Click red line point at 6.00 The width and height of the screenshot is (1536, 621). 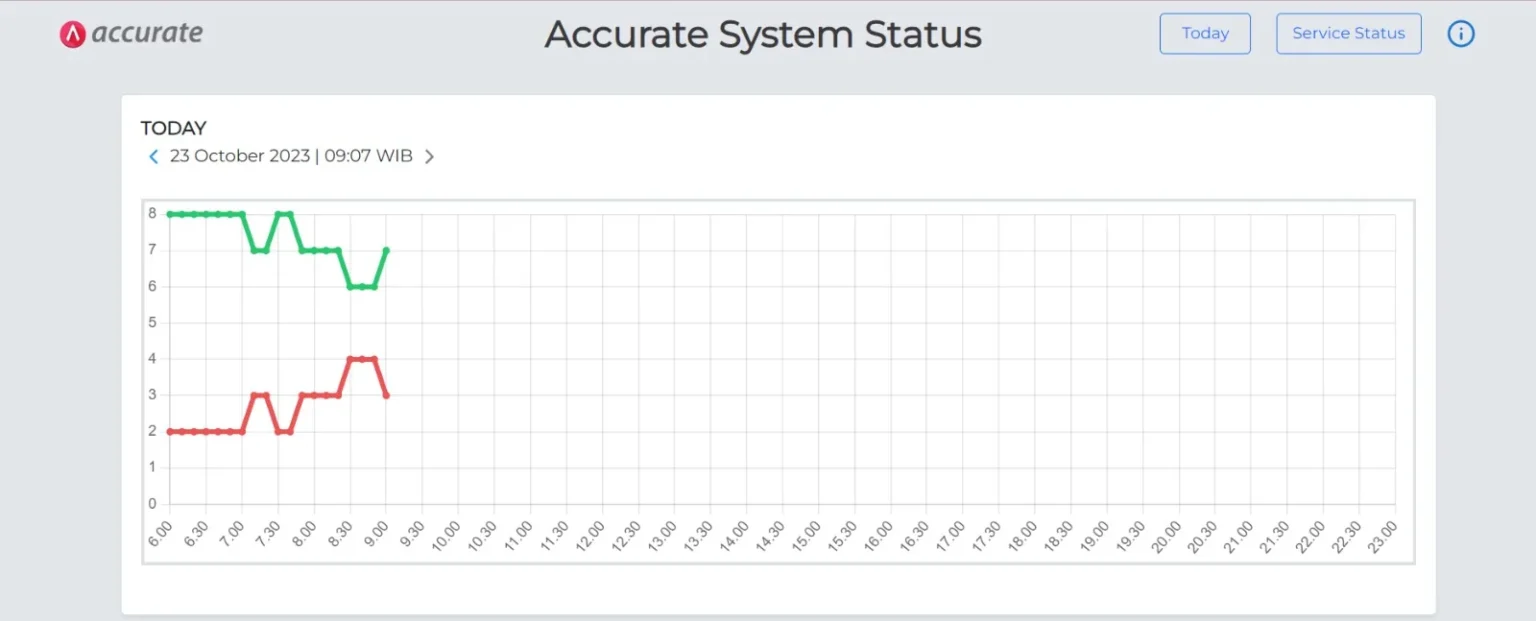(169, 431)
